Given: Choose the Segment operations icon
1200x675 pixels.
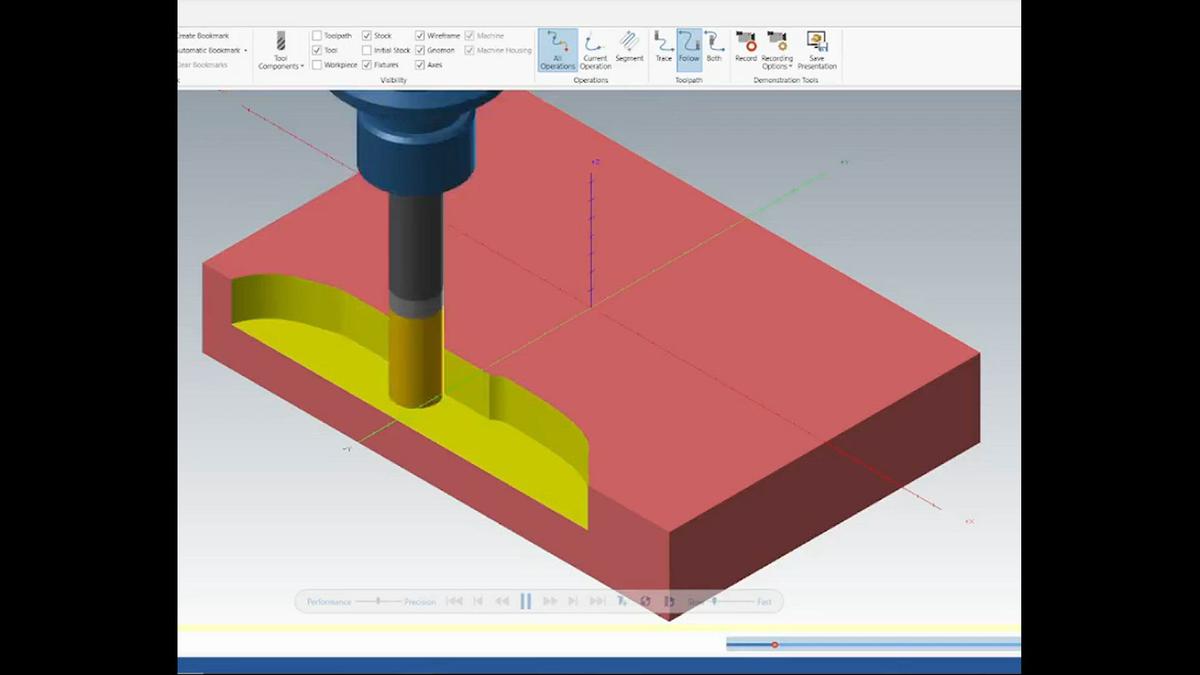Looking at the screenshot, I should [x=629, y=47].
